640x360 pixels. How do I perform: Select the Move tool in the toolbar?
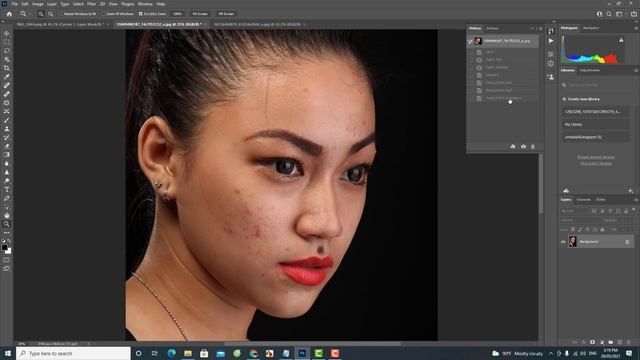[7, 33]
